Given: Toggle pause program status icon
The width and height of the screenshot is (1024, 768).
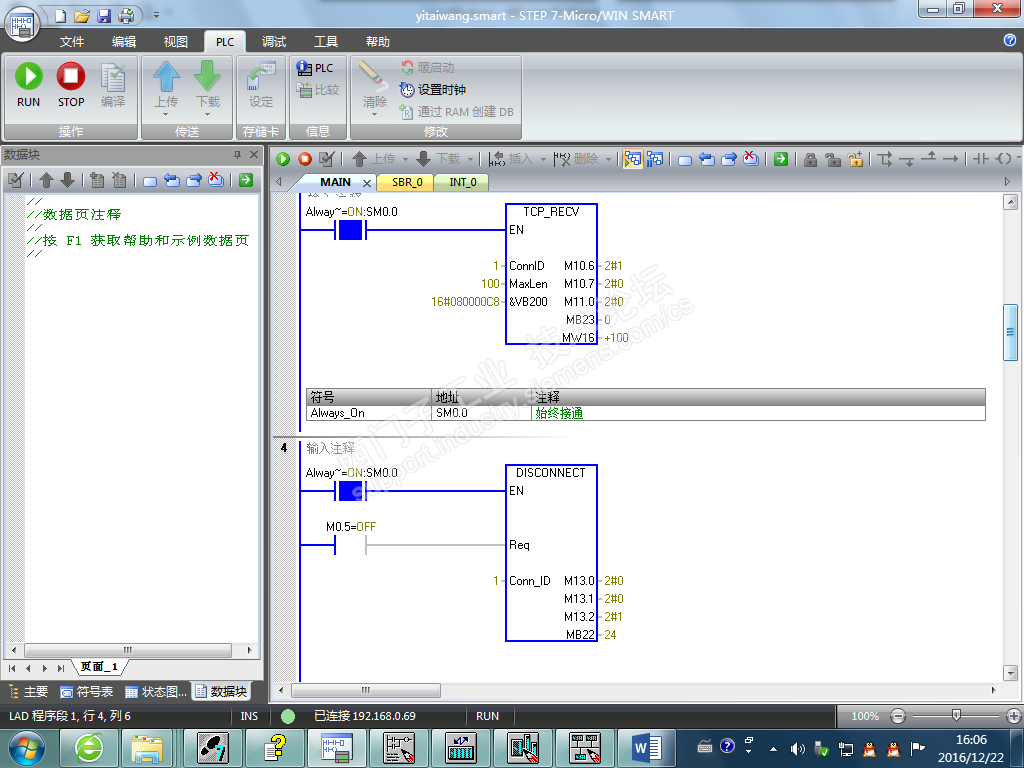Looking at the screenshot, I should coord(655,159).
